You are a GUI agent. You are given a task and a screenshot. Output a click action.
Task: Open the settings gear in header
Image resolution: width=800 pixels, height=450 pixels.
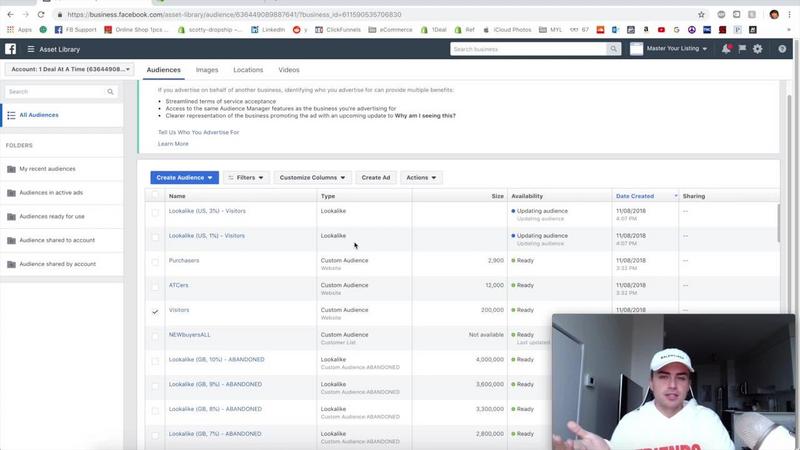click(x=758, y=49)
